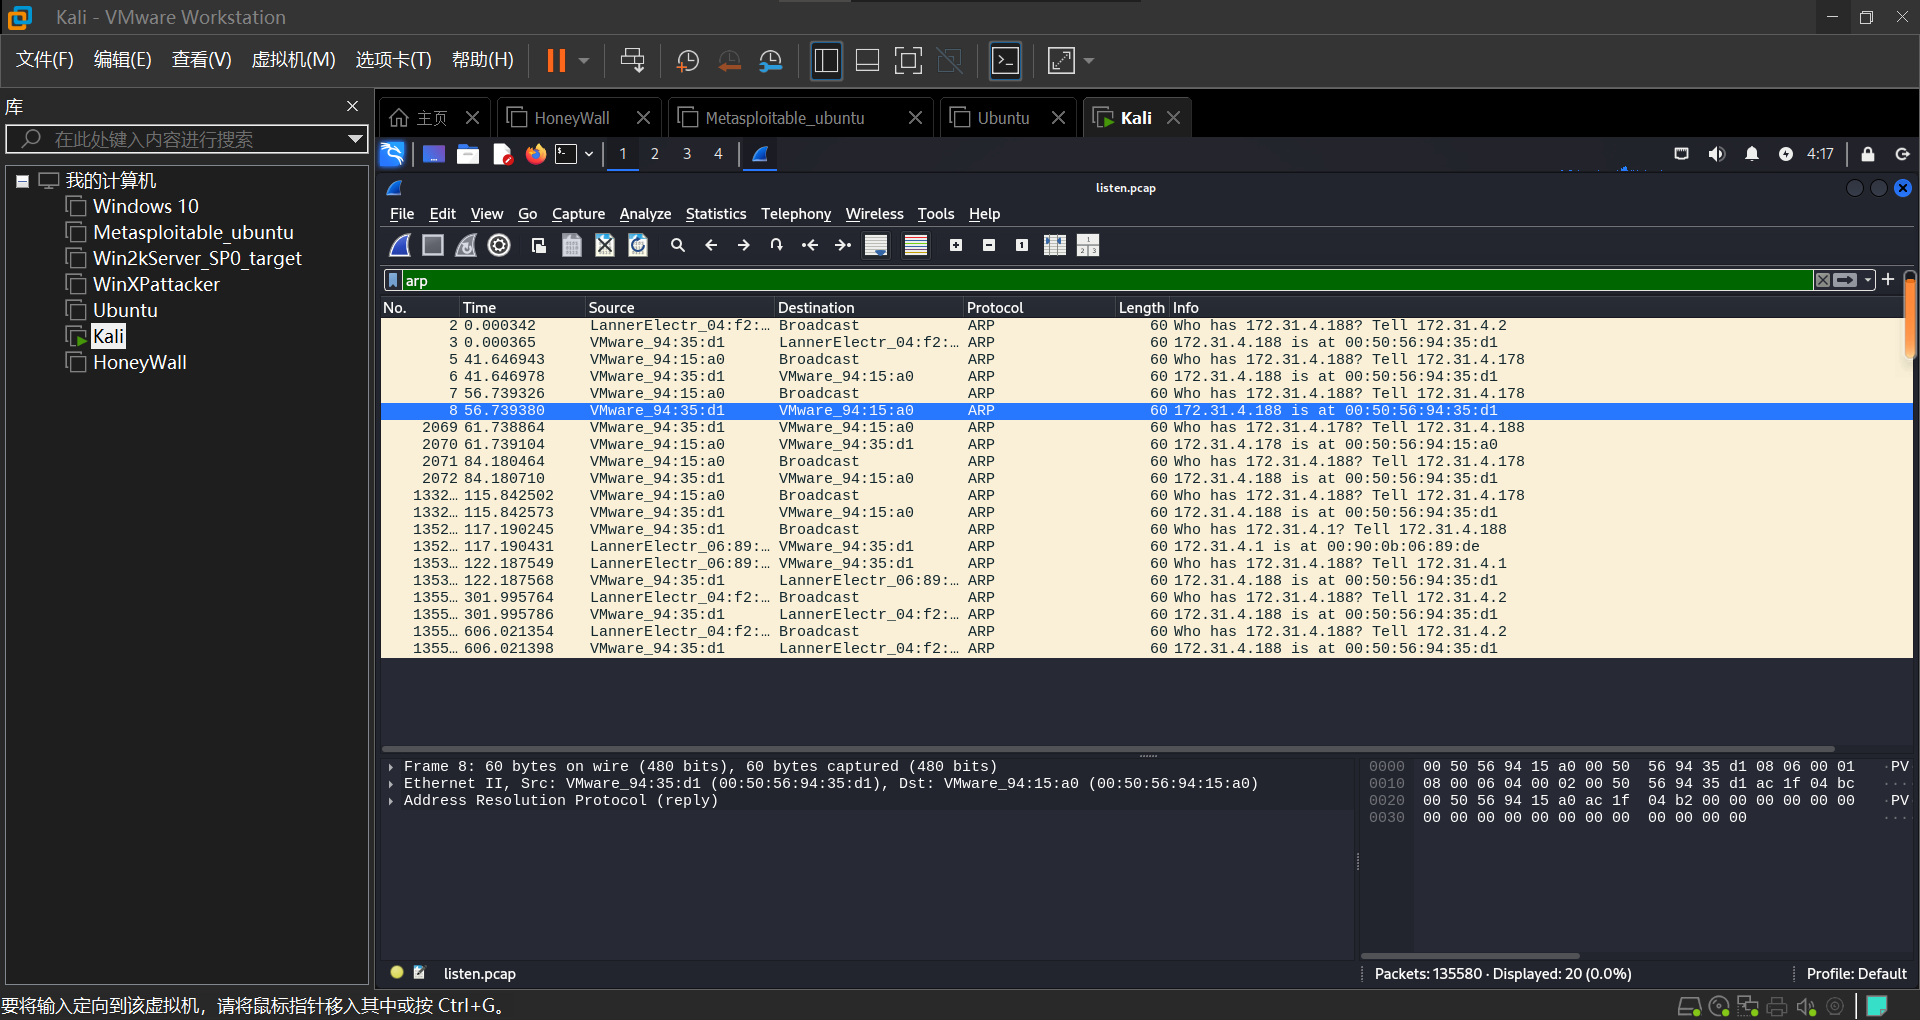Restart the current capture
The height and width of the screenshot is (1020, 1920).
[x=466, y=245]
